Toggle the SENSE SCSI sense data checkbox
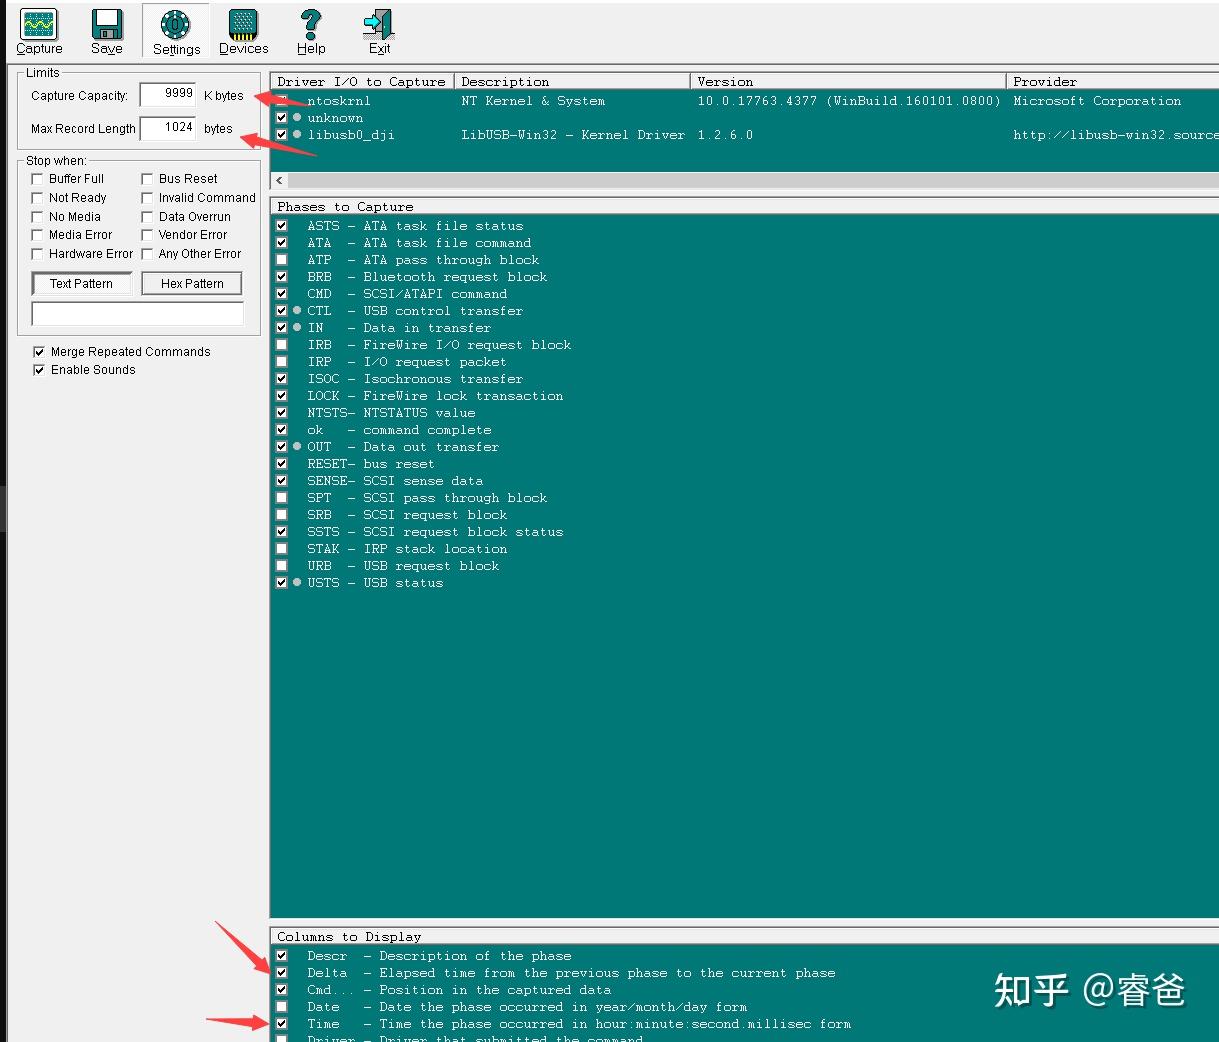This screenshot has width=1219, height=1042. click(282, 481)
